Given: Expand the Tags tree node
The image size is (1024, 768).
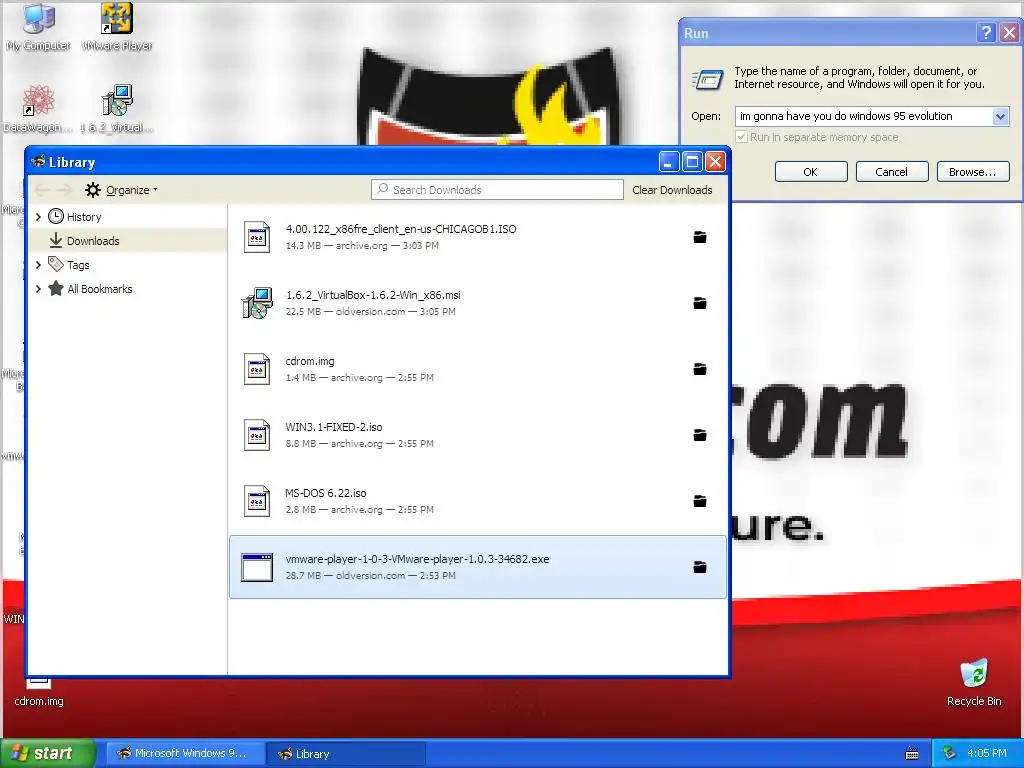Looking at the screenshot, I should click(x=38, y=264).
